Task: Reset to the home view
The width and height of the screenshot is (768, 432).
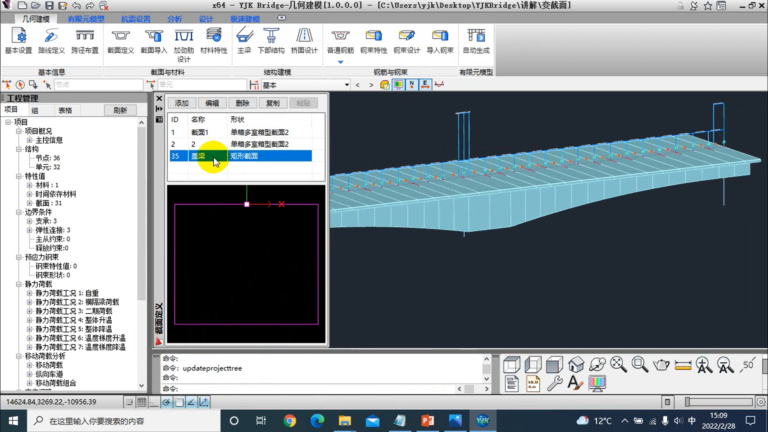Action: [576, 364]
